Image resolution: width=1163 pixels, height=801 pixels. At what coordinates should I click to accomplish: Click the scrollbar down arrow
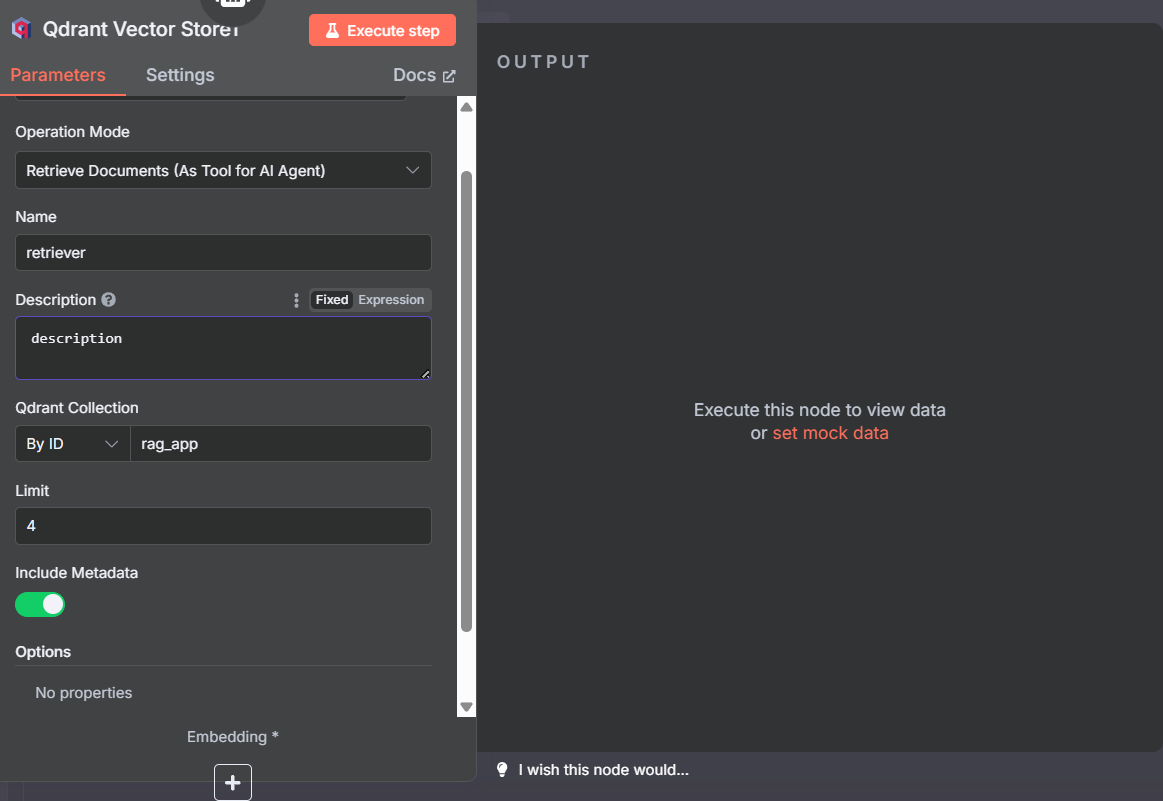[467, 707]
